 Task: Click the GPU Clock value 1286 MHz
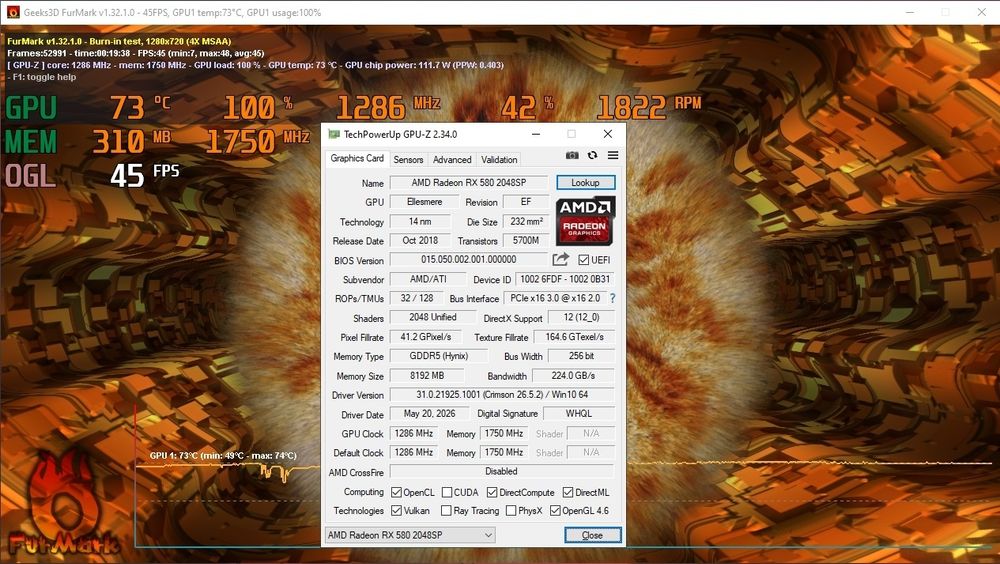tap(414, 433)
